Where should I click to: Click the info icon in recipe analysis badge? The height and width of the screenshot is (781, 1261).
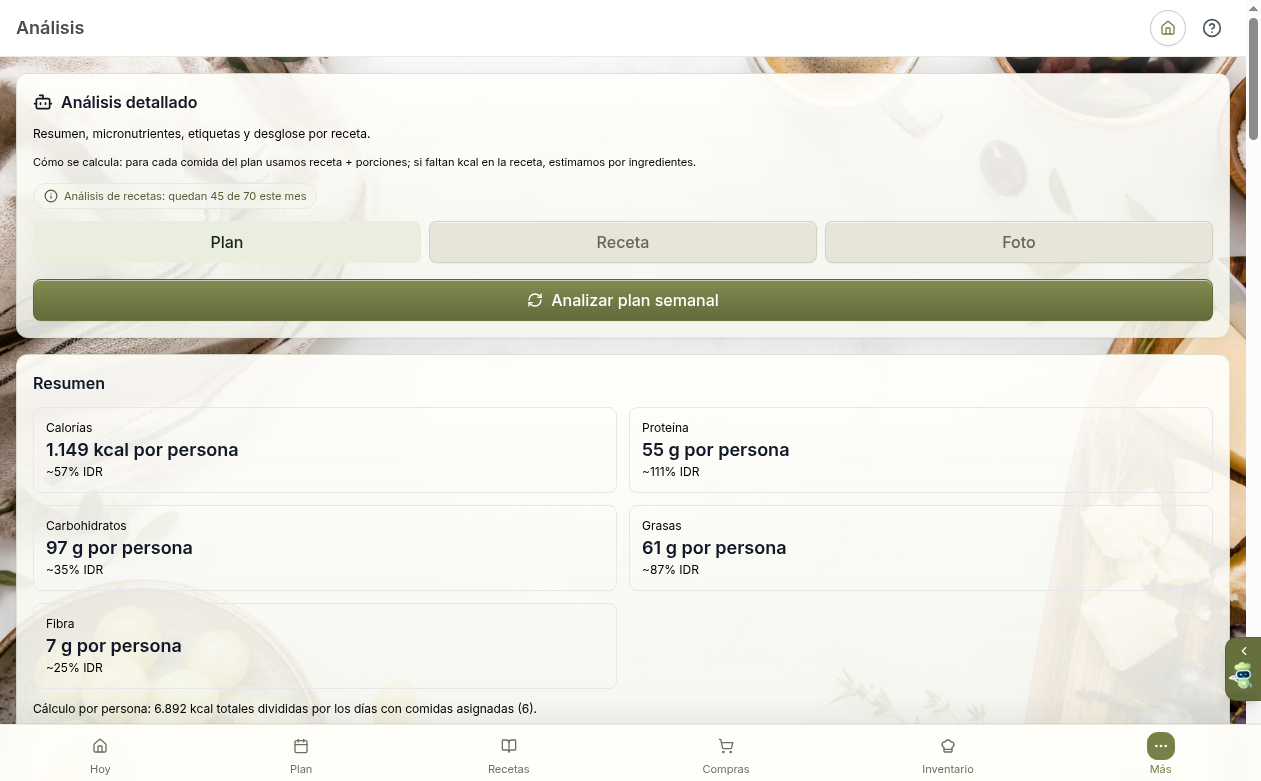51,196
